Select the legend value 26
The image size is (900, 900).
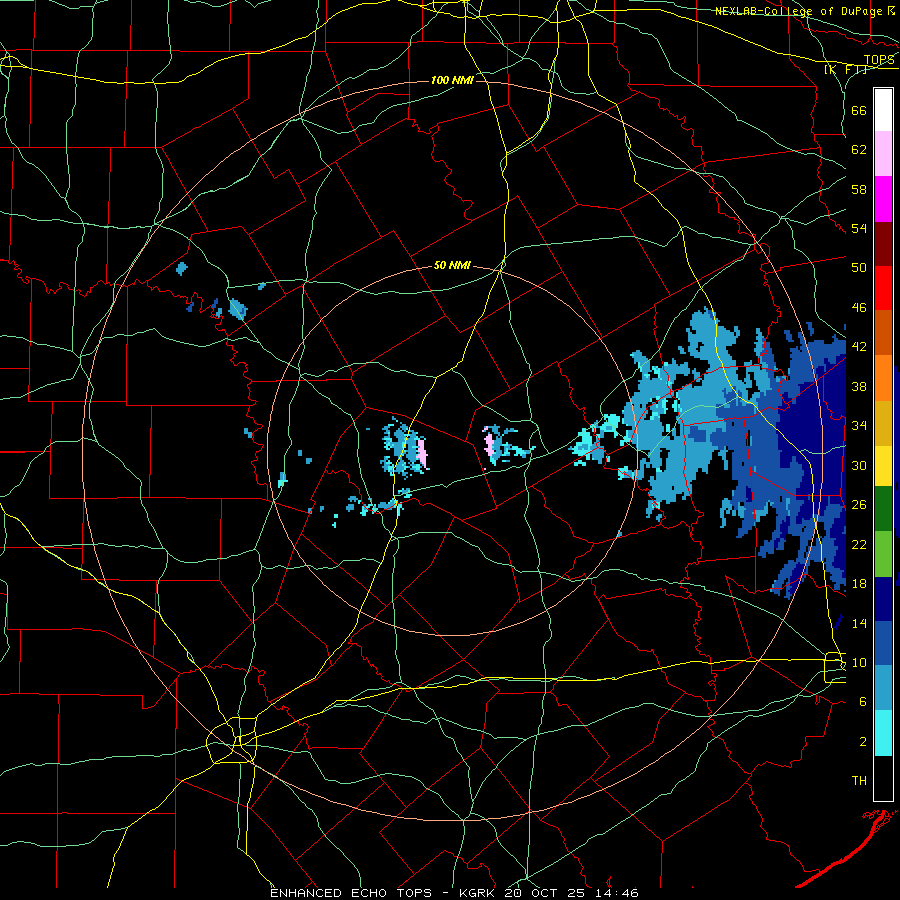point(859,505)
